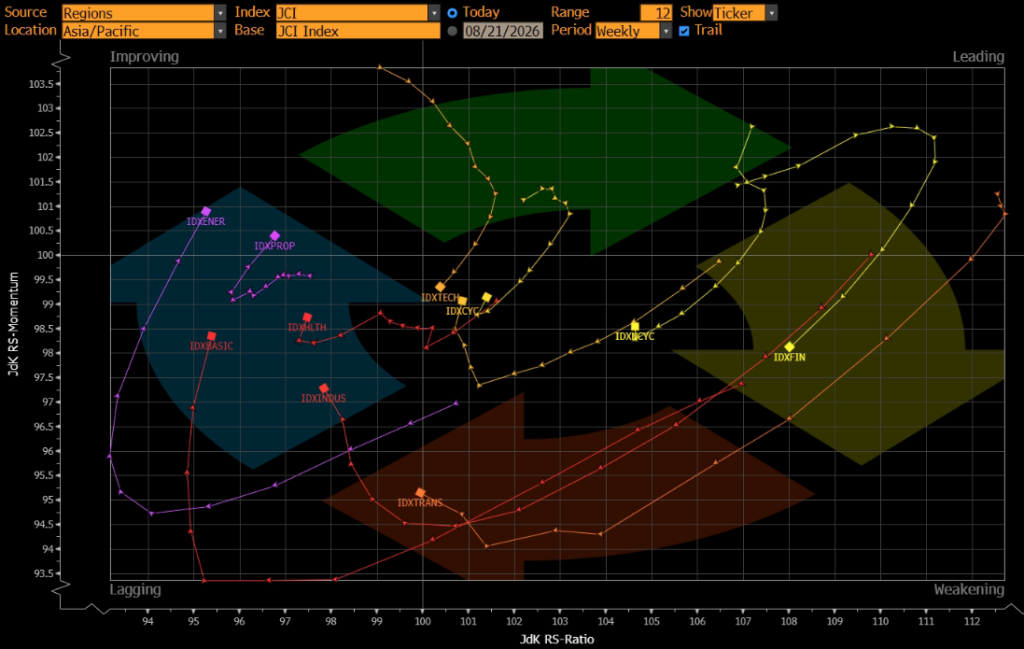Click the IDXTRANS diamond marker

pos(421,493)
